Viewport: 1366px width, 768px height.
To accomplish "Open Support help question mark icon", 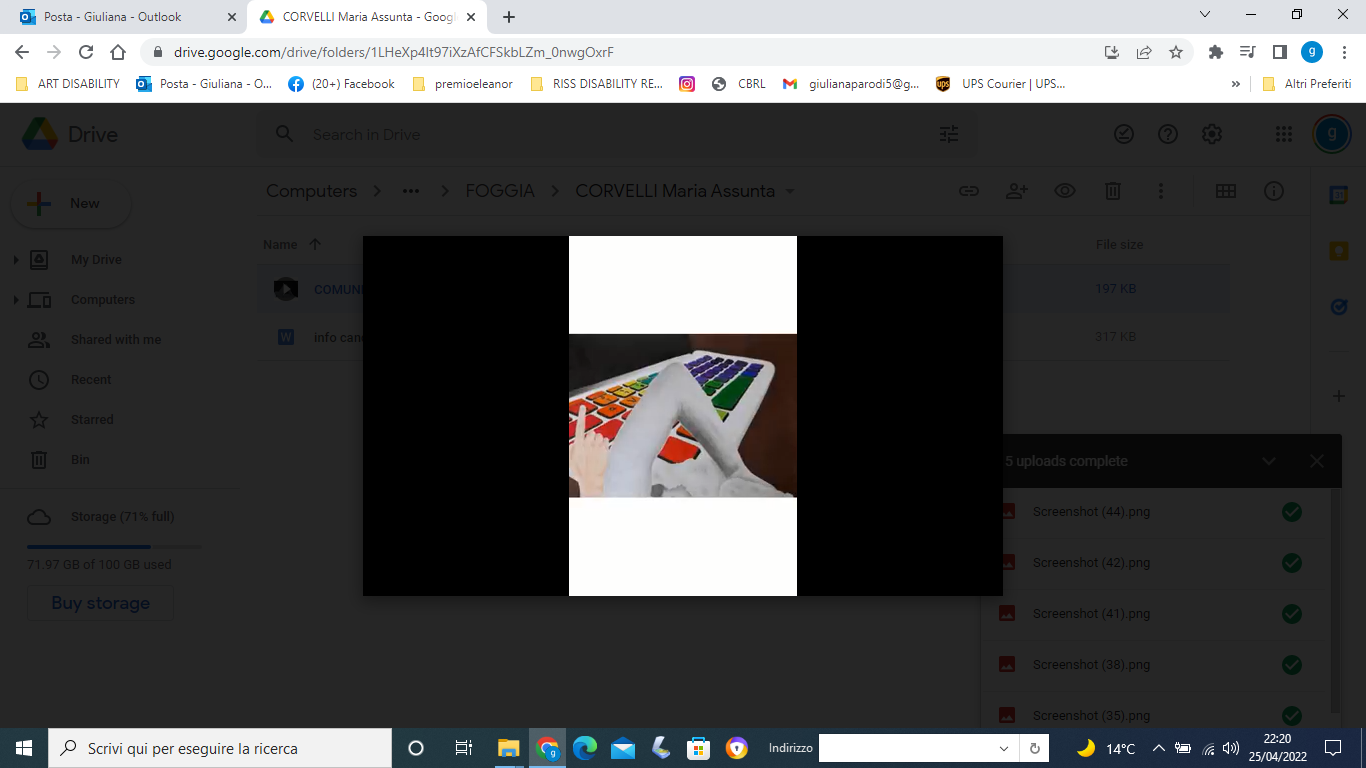I will tap(1168, 134).
